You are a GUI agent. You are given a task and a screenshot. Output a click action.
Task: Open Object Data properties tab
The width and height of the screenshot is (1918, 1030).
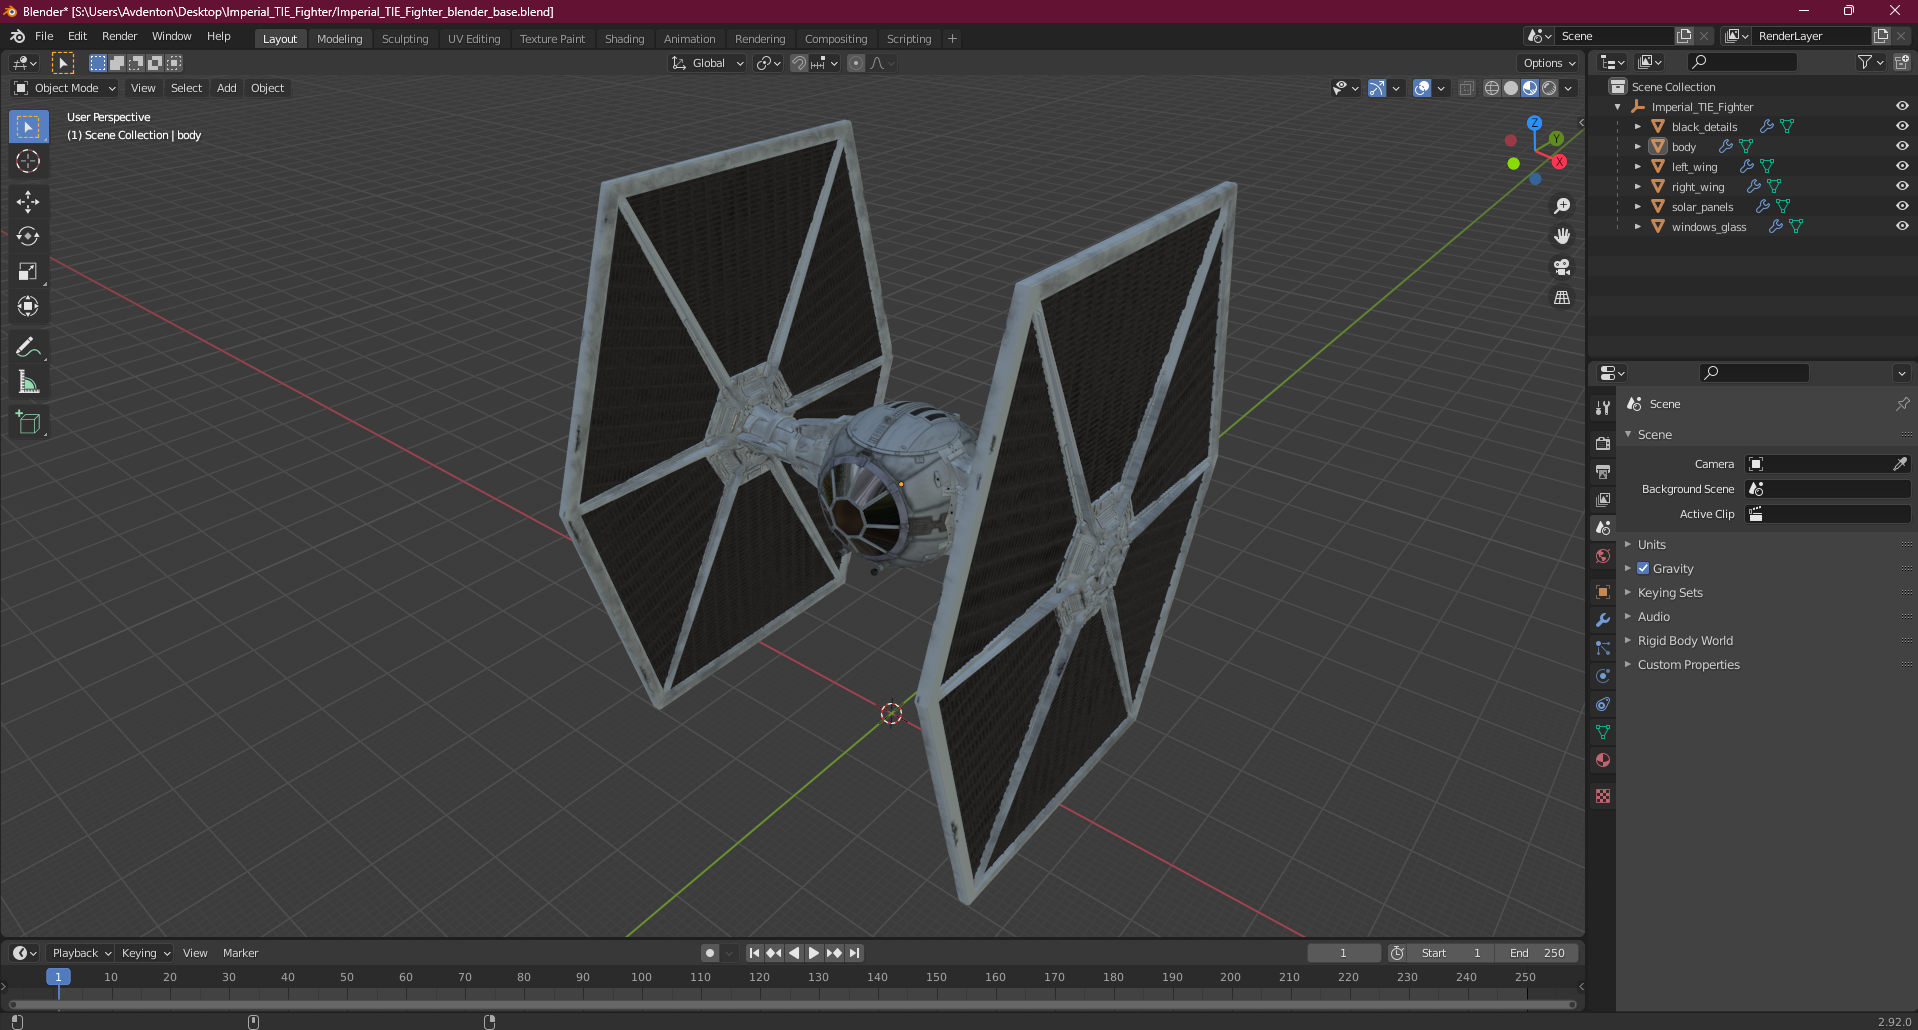[x=1603, y=732]
